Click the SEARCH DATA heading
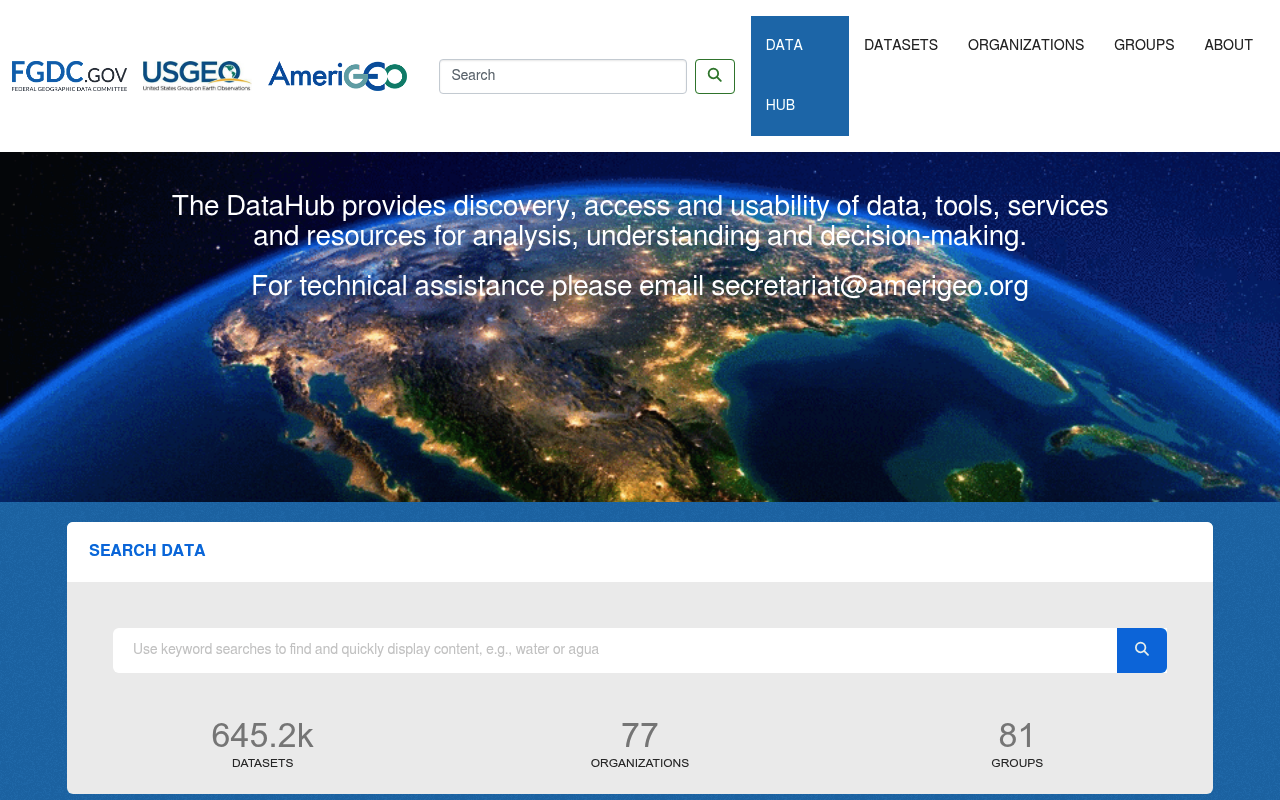 point(147,552)
